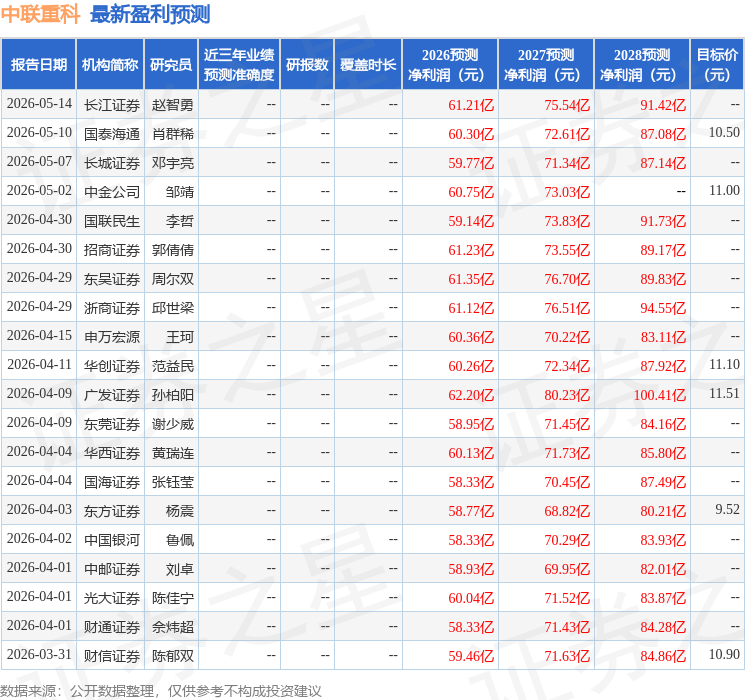Click the 报告日期 column header
This screenshot has width=745, height=700.
(x=38, y=65)
